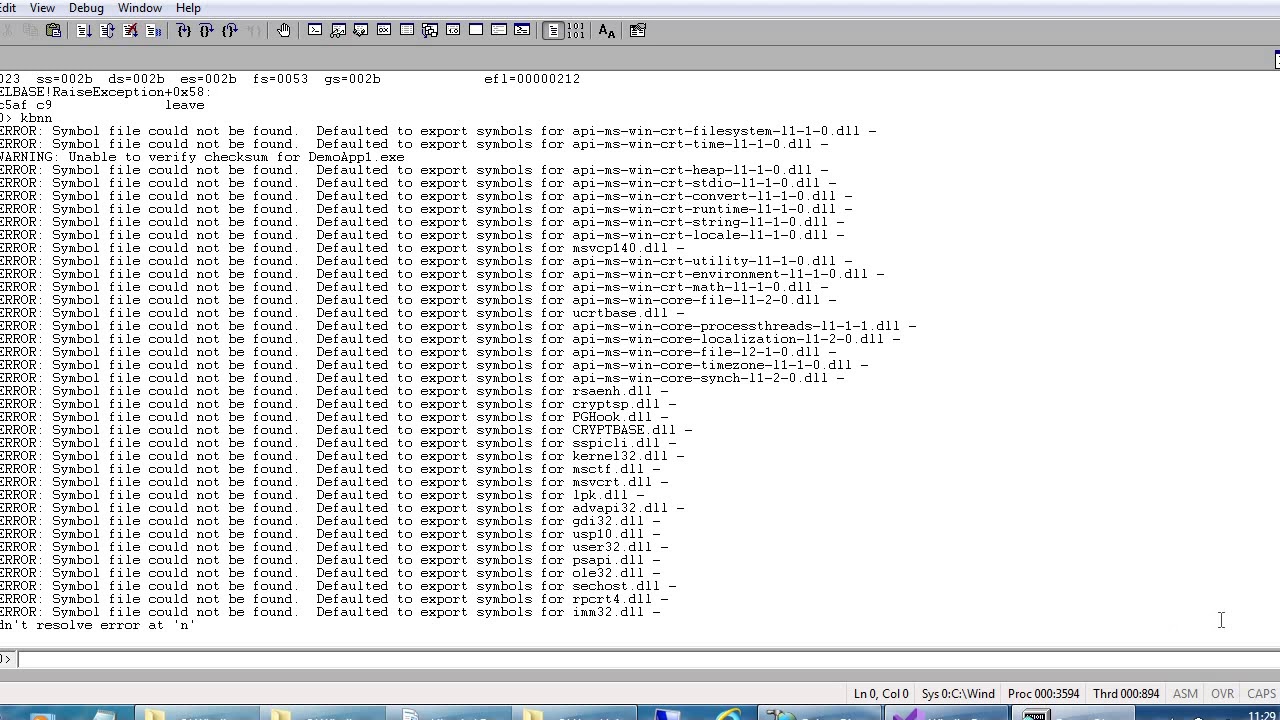This screenshot has height=720, width=1280.
Task: Click the line mentioning user32.dll
Action: 334,547
